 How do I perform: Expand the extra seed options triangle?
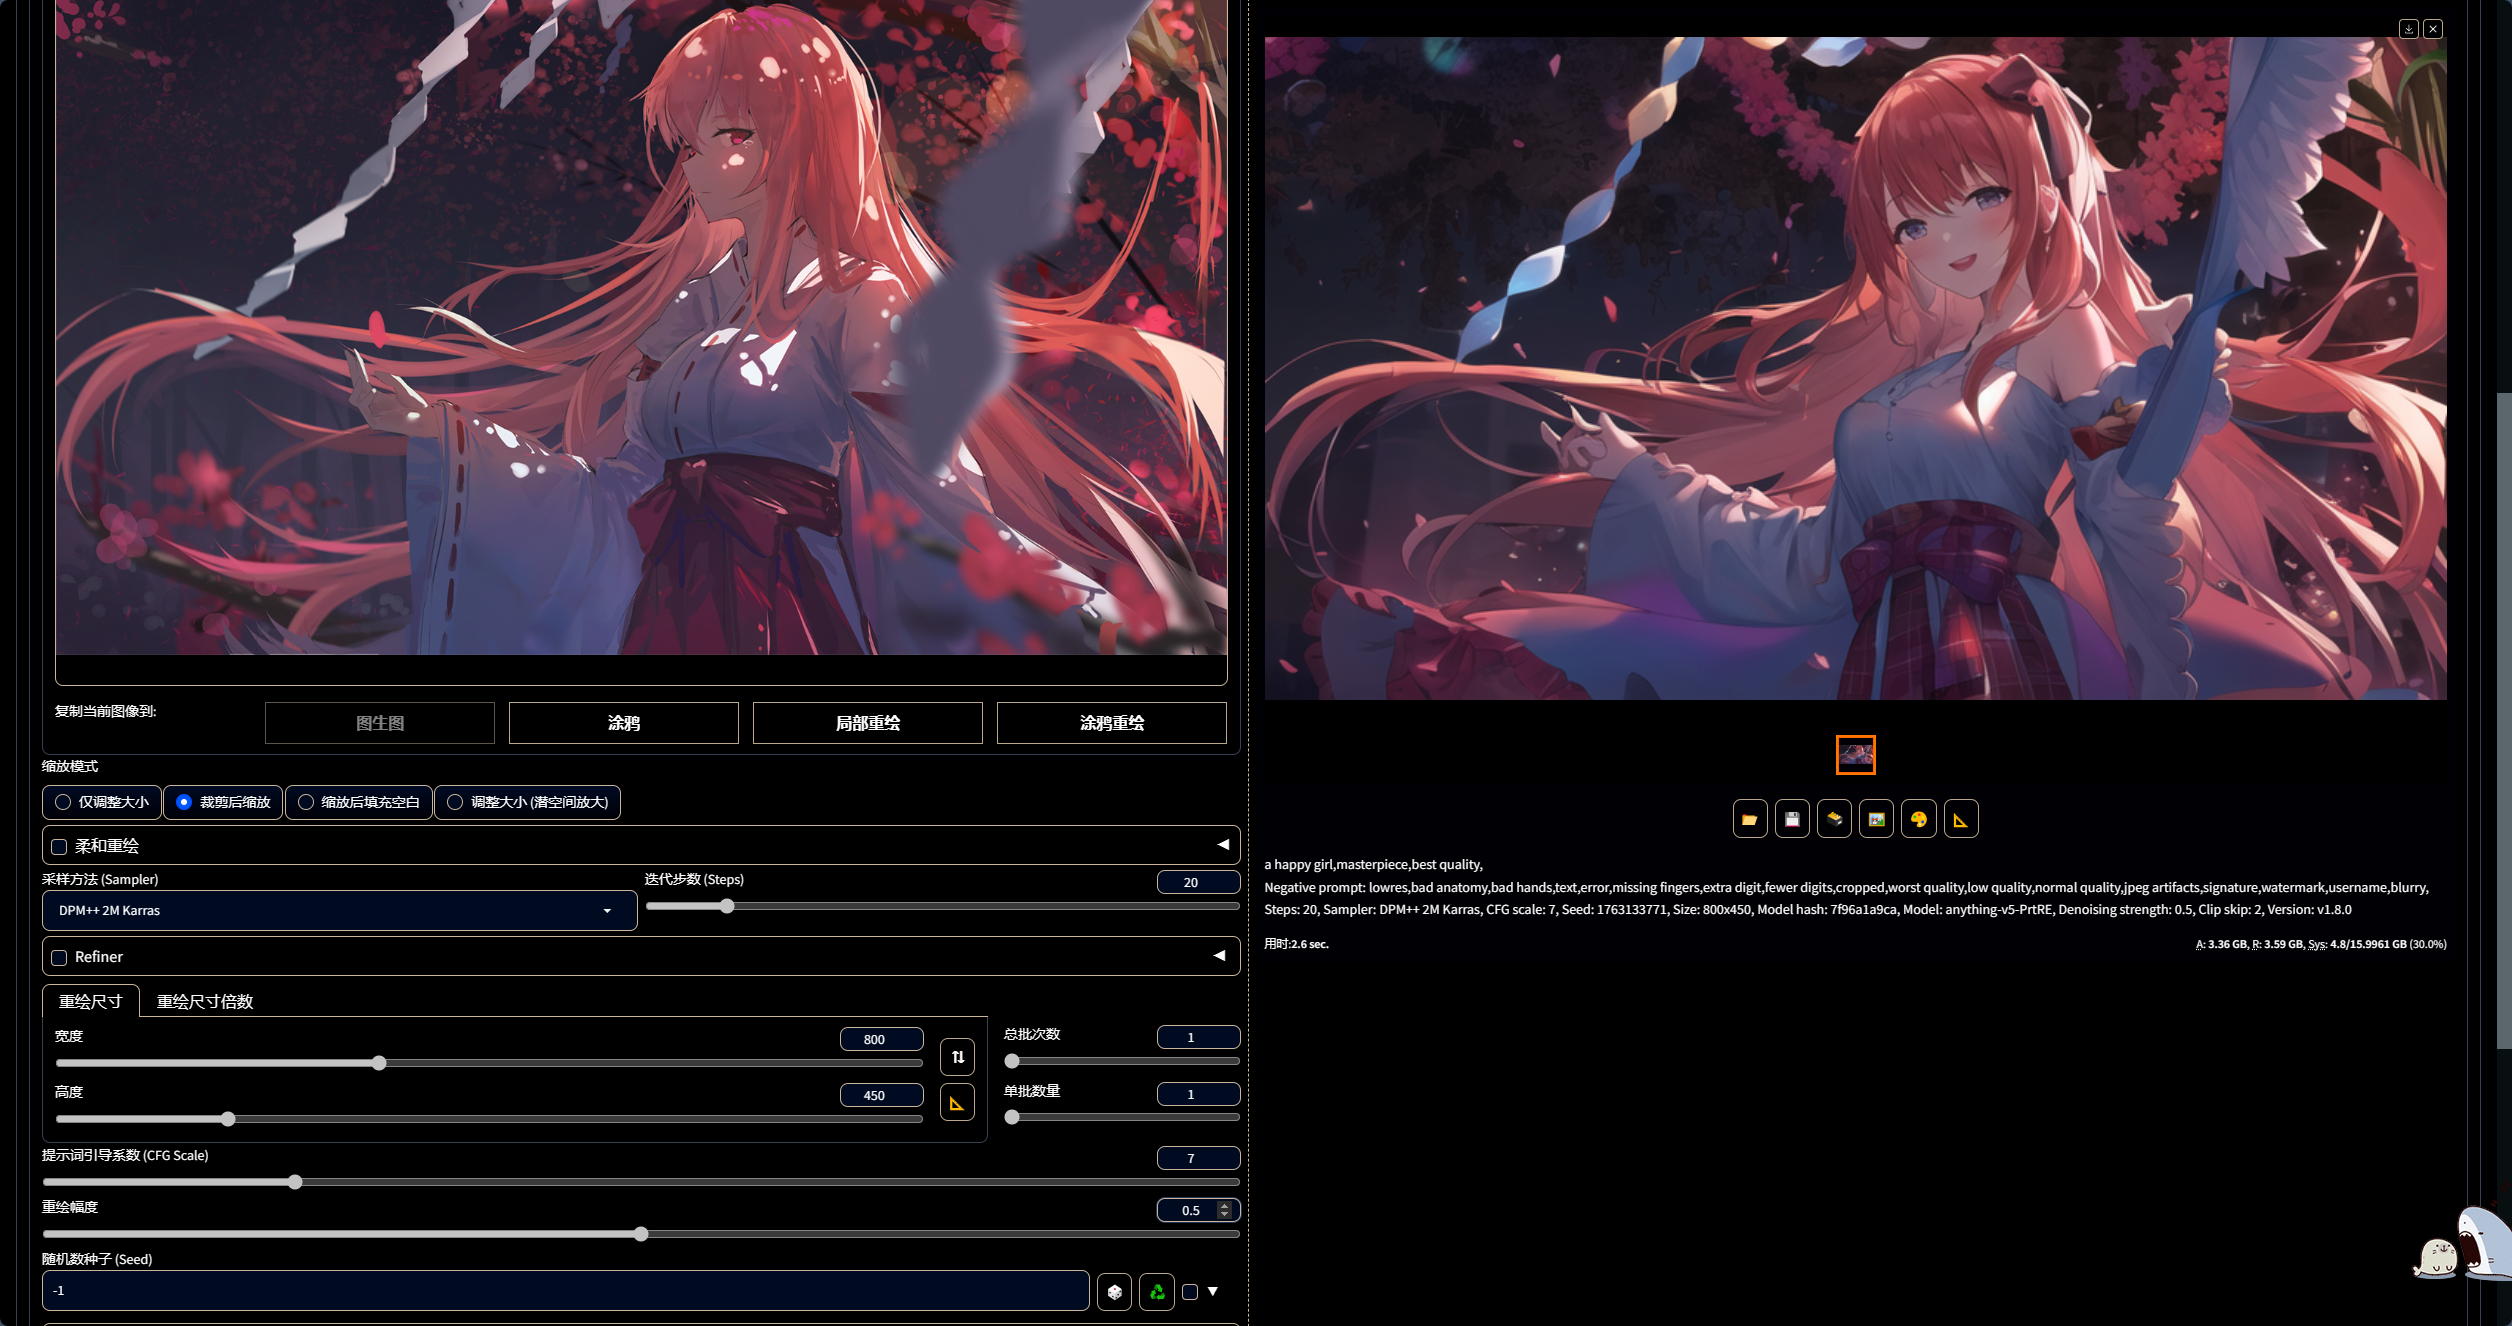coord(1213,1291)
